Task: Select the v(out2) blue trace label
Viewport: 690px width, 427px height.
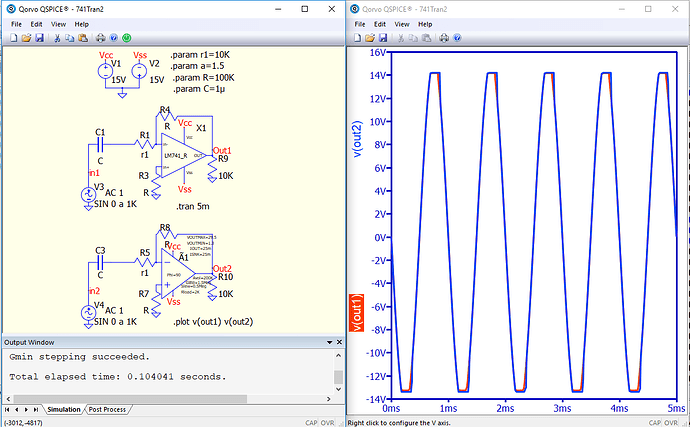Action: [x=356, y=138]
